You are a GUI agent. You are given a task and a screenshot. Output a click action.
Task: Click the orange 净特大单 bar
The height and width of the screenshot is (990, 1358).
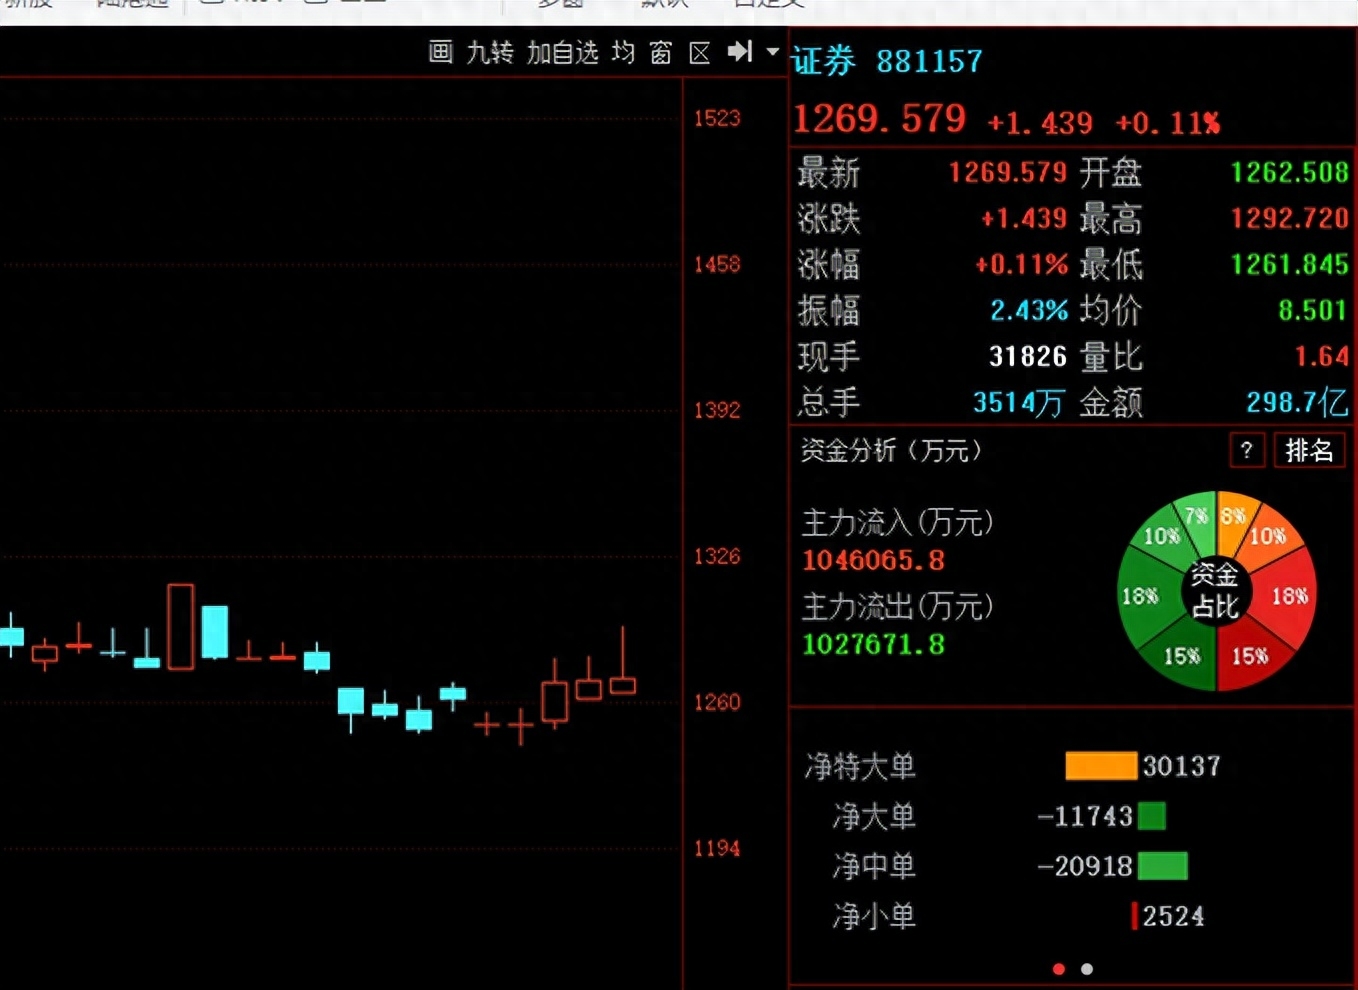point(1101,766)
